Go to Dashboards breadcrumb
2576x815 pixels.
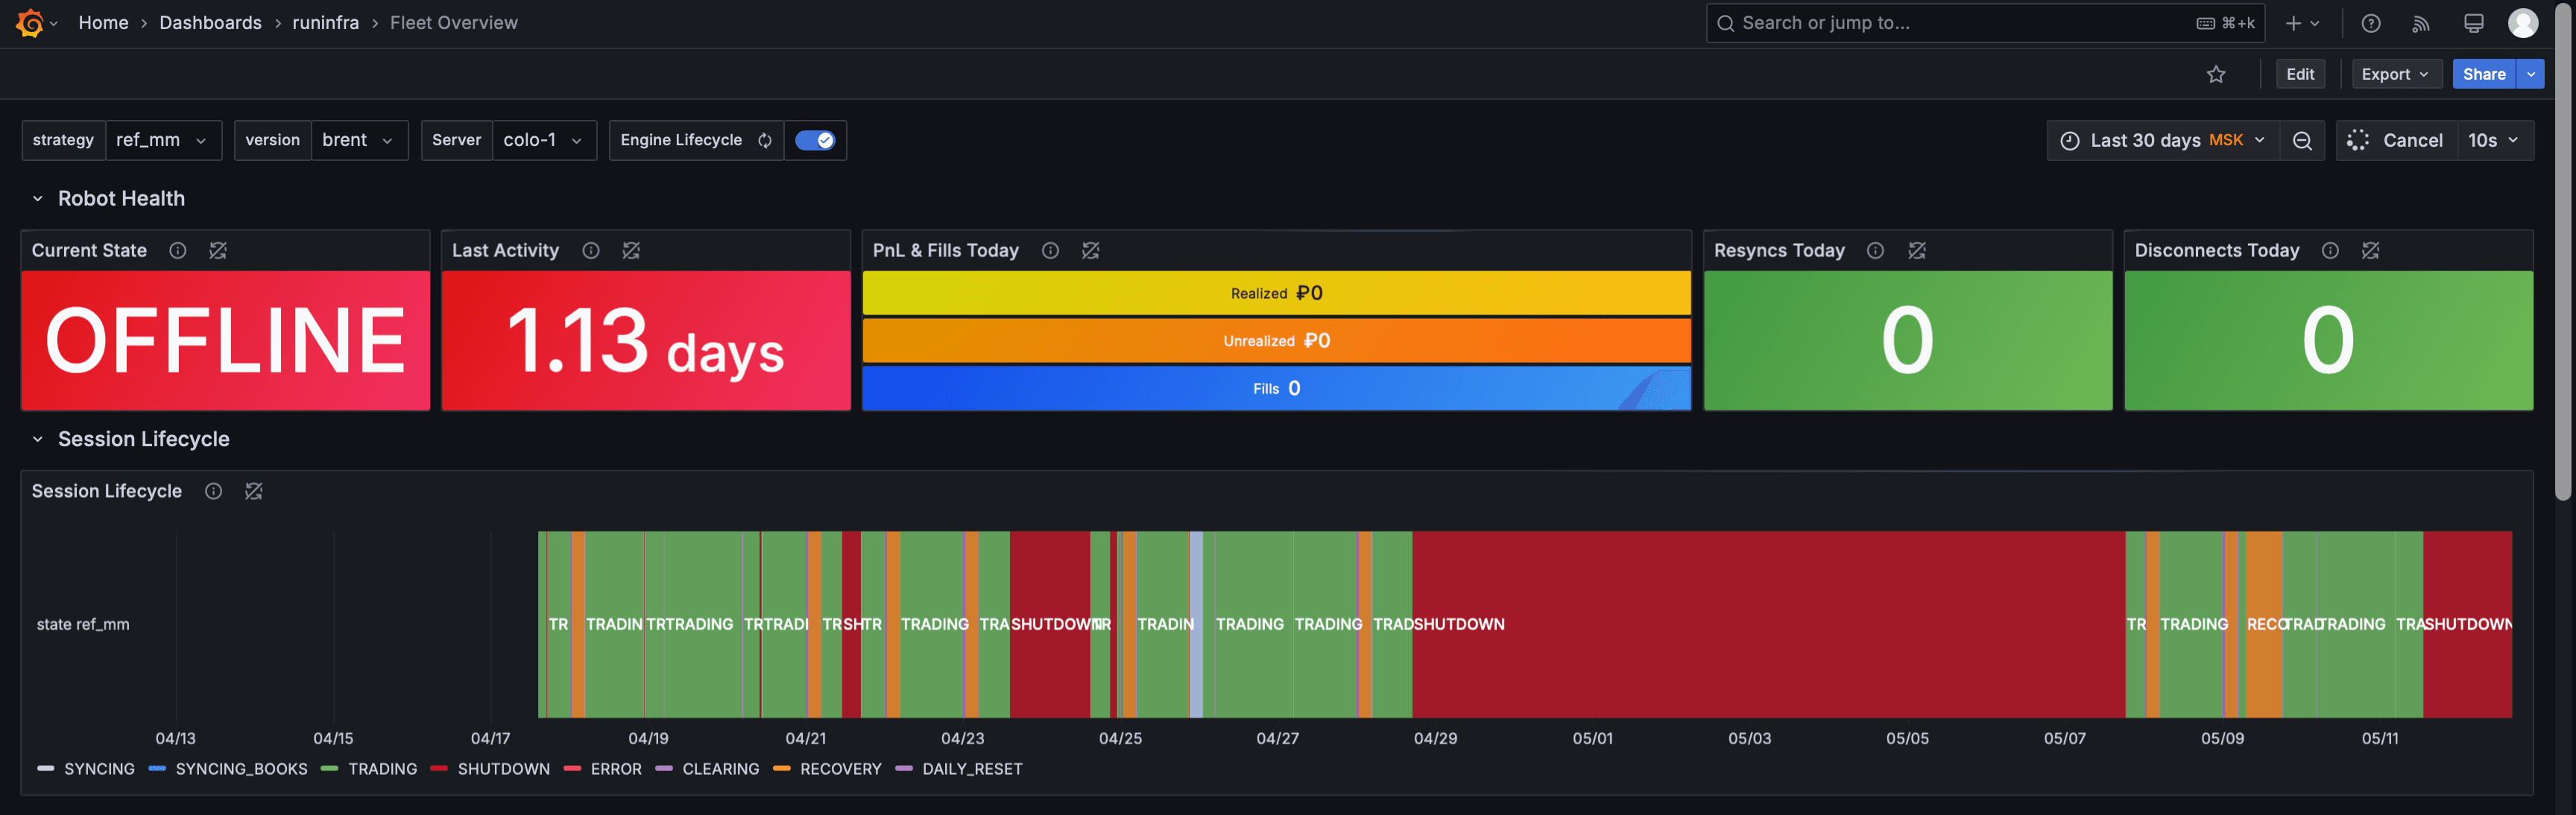[210, 23]
